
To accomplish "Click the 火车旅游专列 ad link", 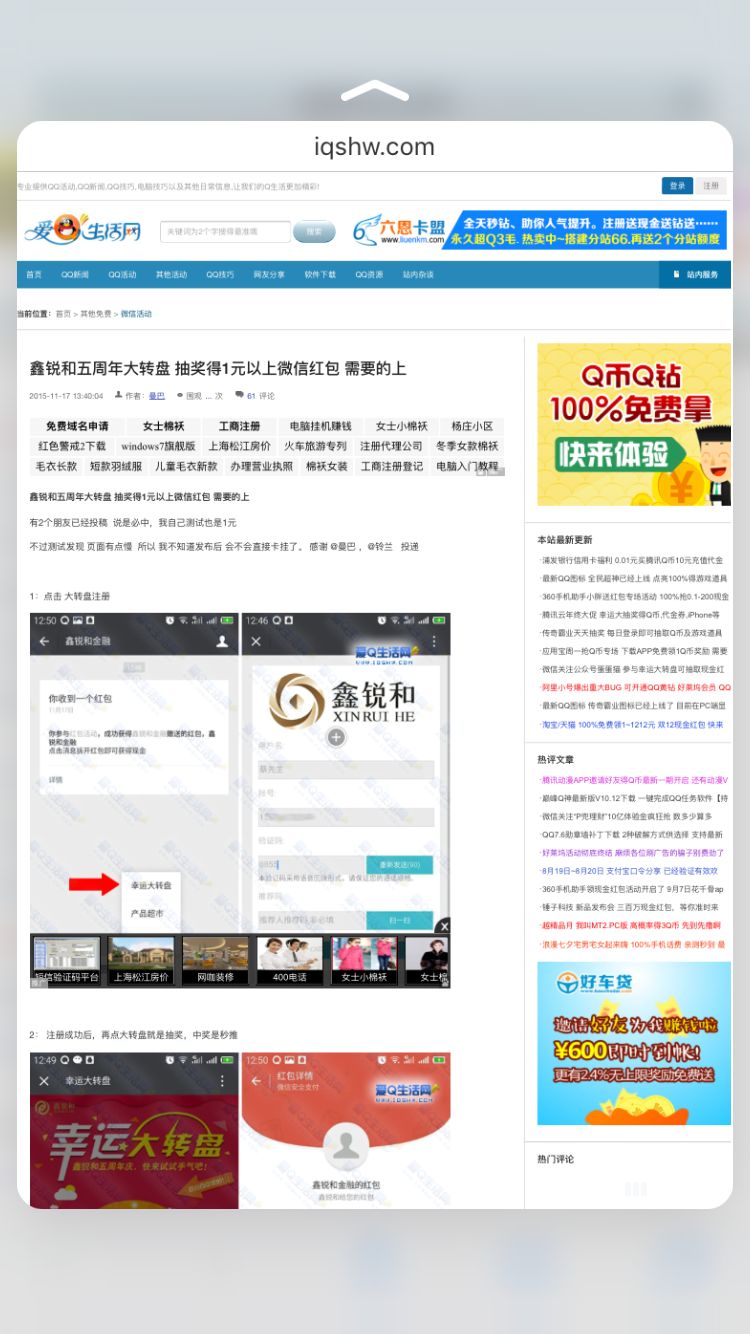I will 315,446.
